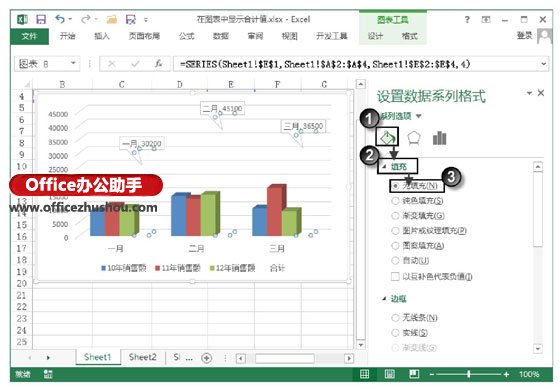
Task: Click the 合计 legend entry
Action: pyautogui.click(x=277, y=268)
